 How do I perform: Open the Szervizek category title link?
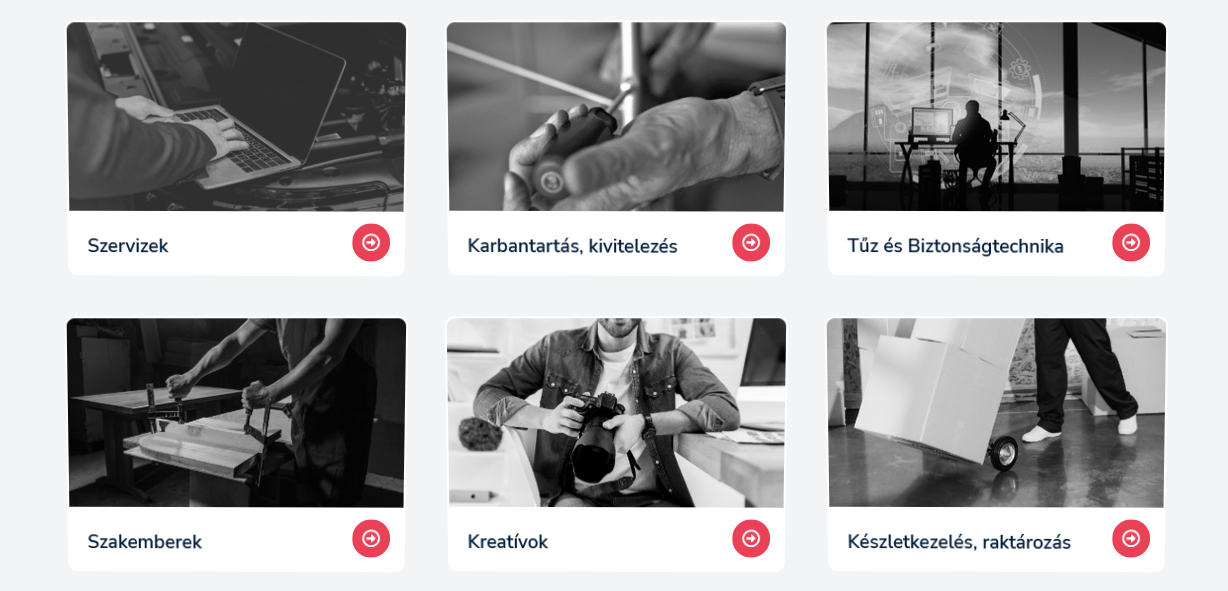click(128, 246)
